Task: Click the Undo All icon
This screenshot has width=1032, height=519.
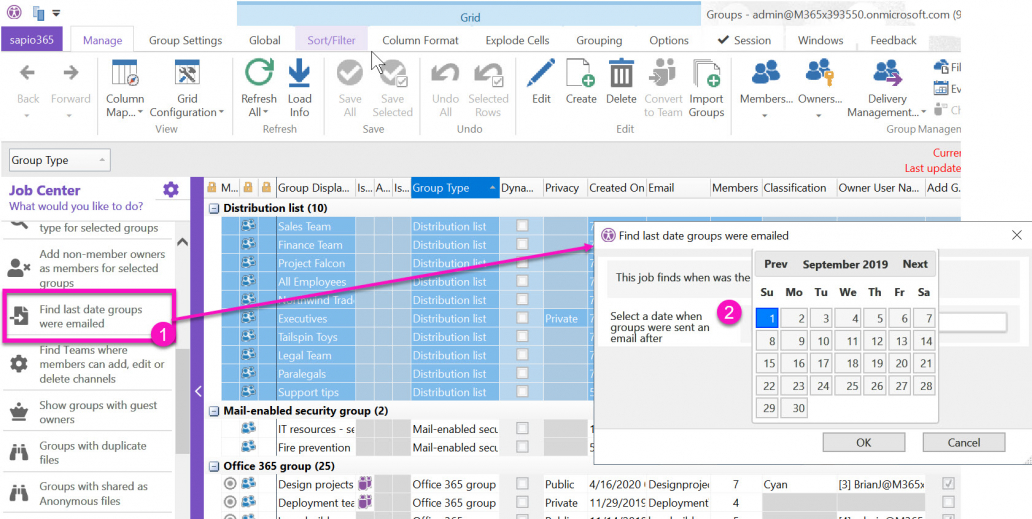Action: pyautogui.click(x=446, y=72)
